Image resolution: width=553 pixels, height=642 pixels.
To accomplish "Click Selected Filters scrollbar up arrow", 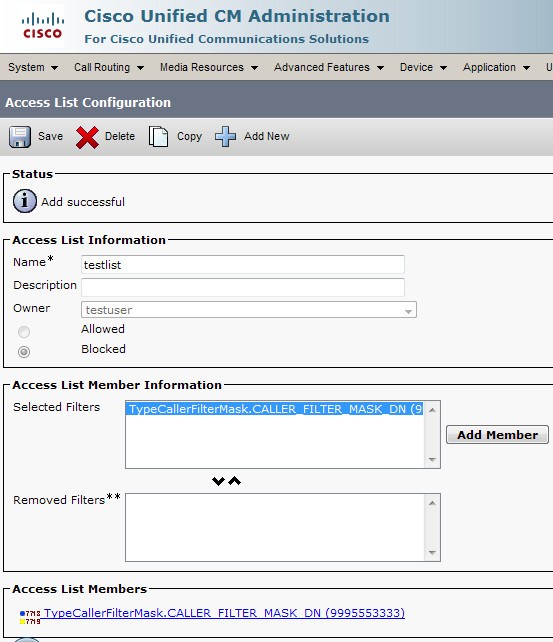I will pyautogui.click(x=432, y=410).
